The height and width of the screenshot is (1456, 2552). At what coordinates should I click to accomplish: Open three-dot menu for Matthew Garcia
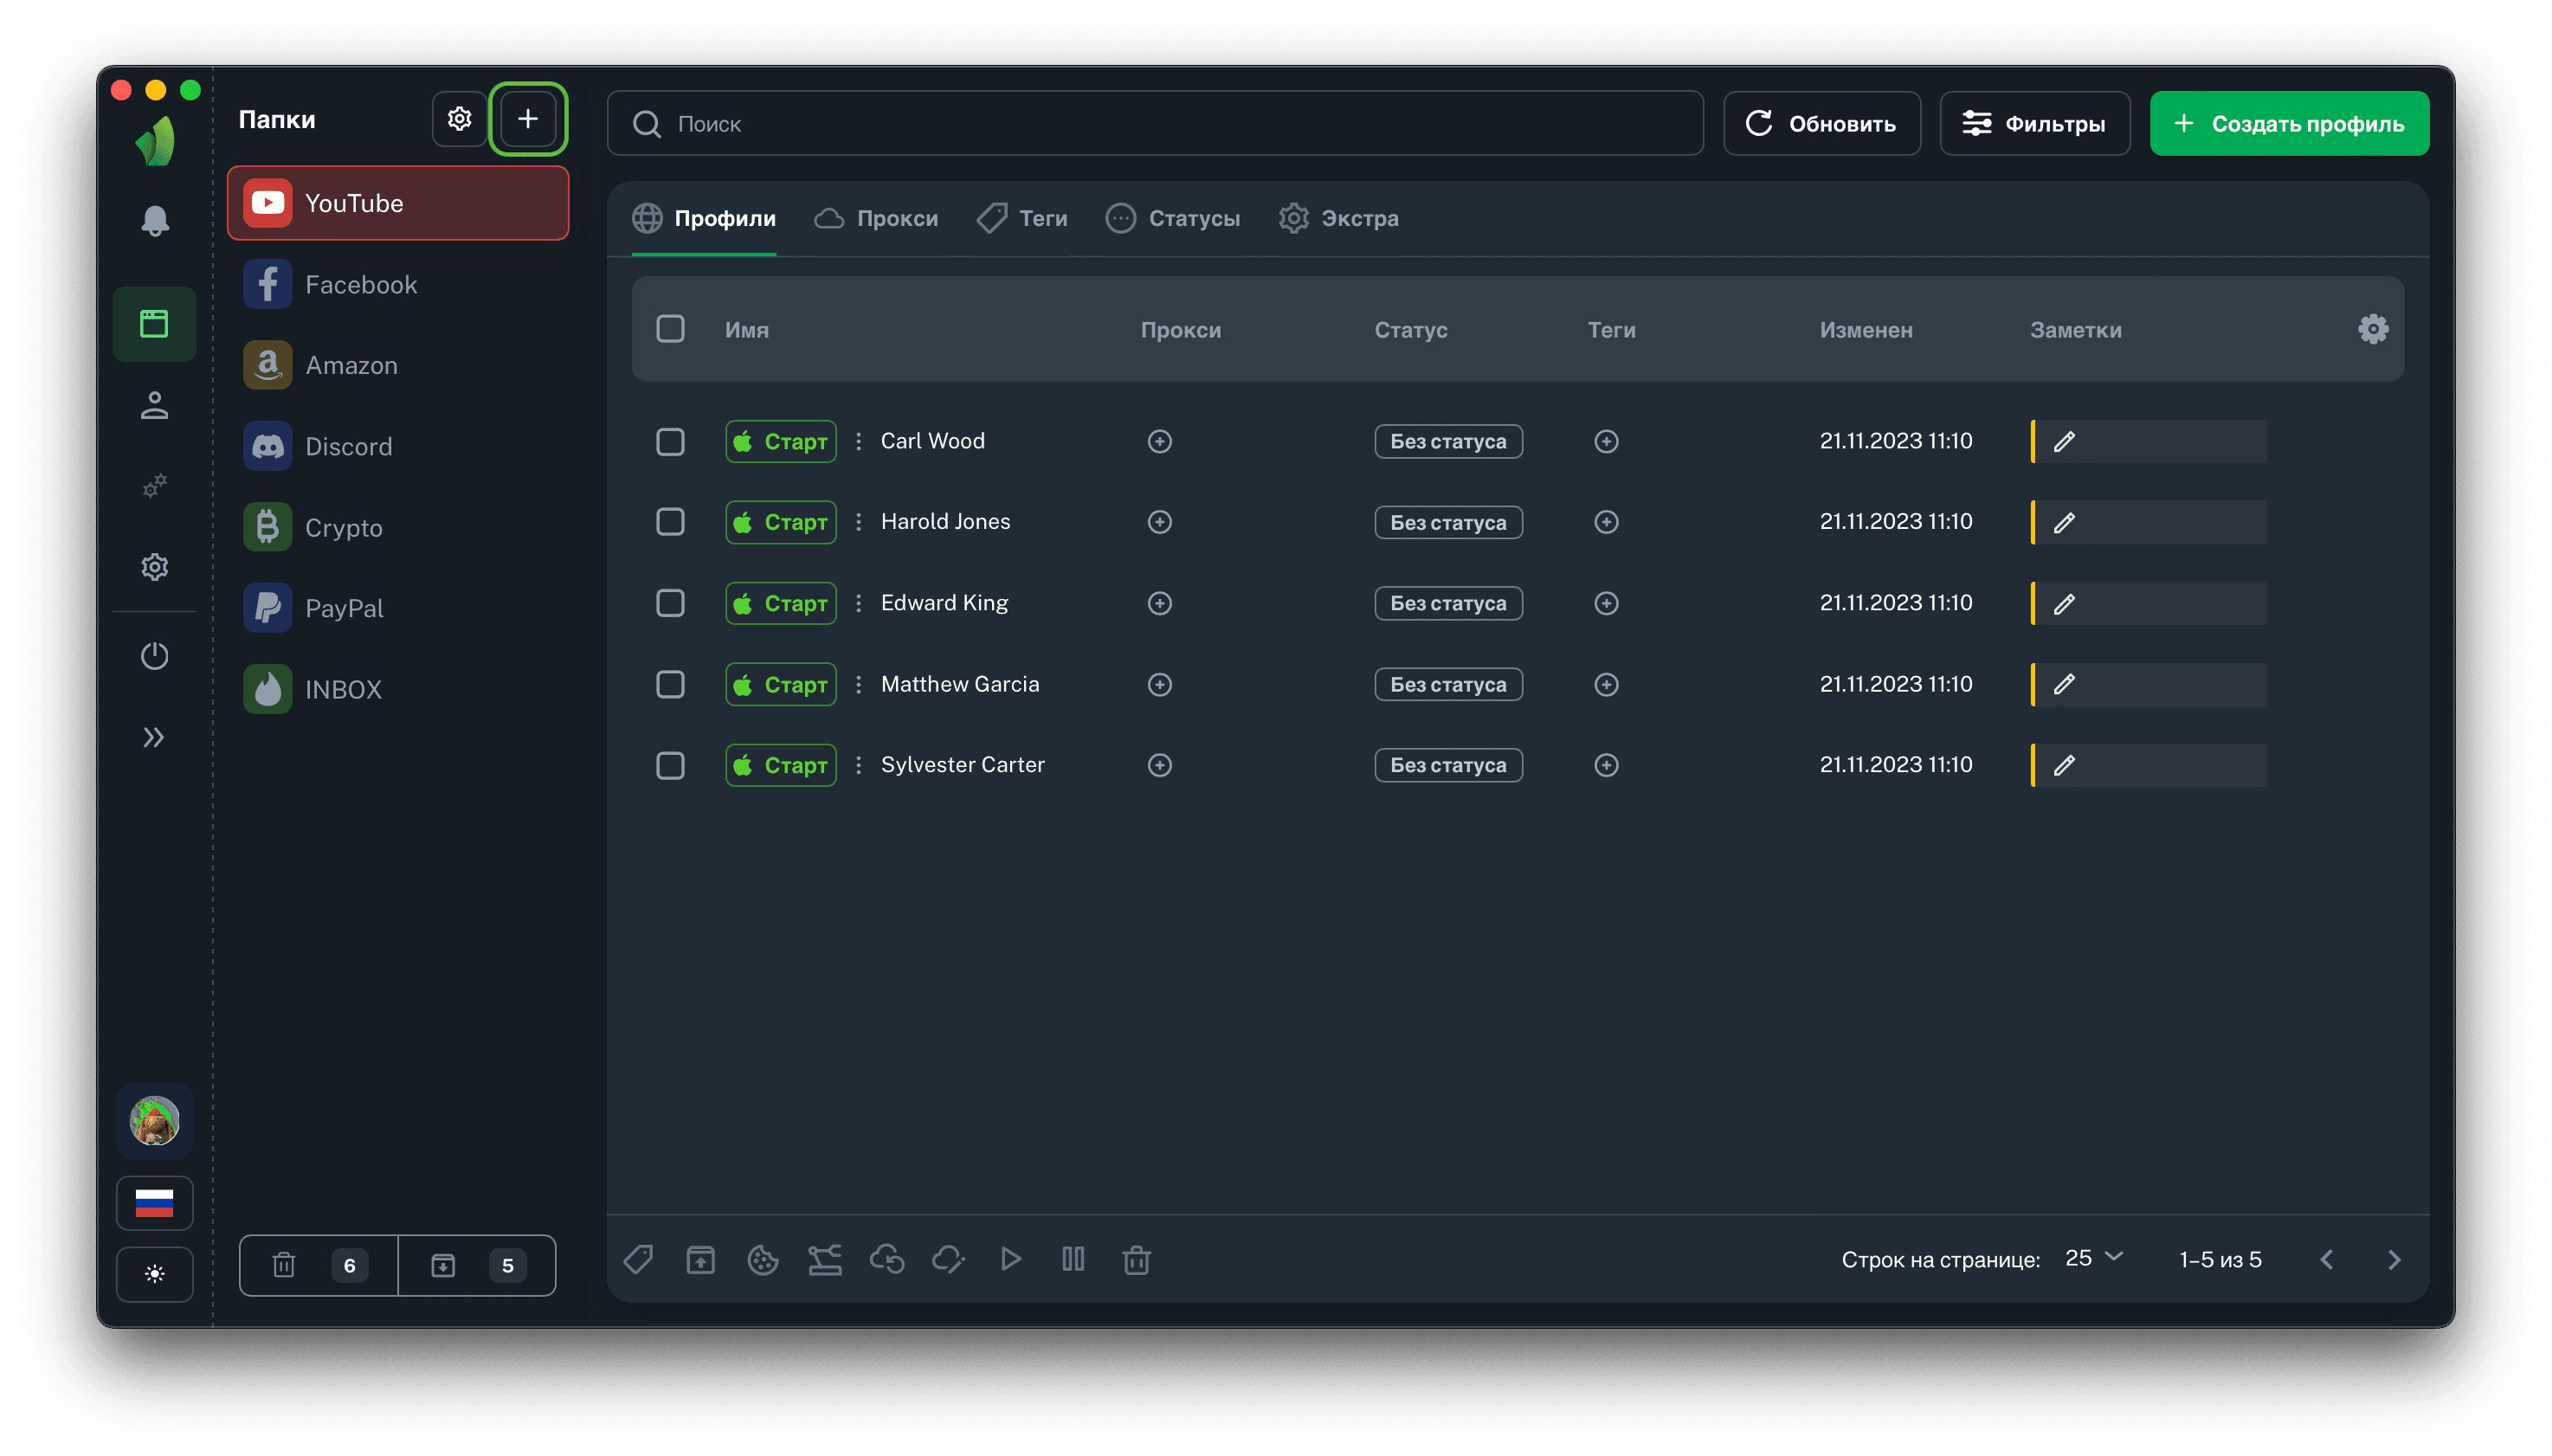858,685
